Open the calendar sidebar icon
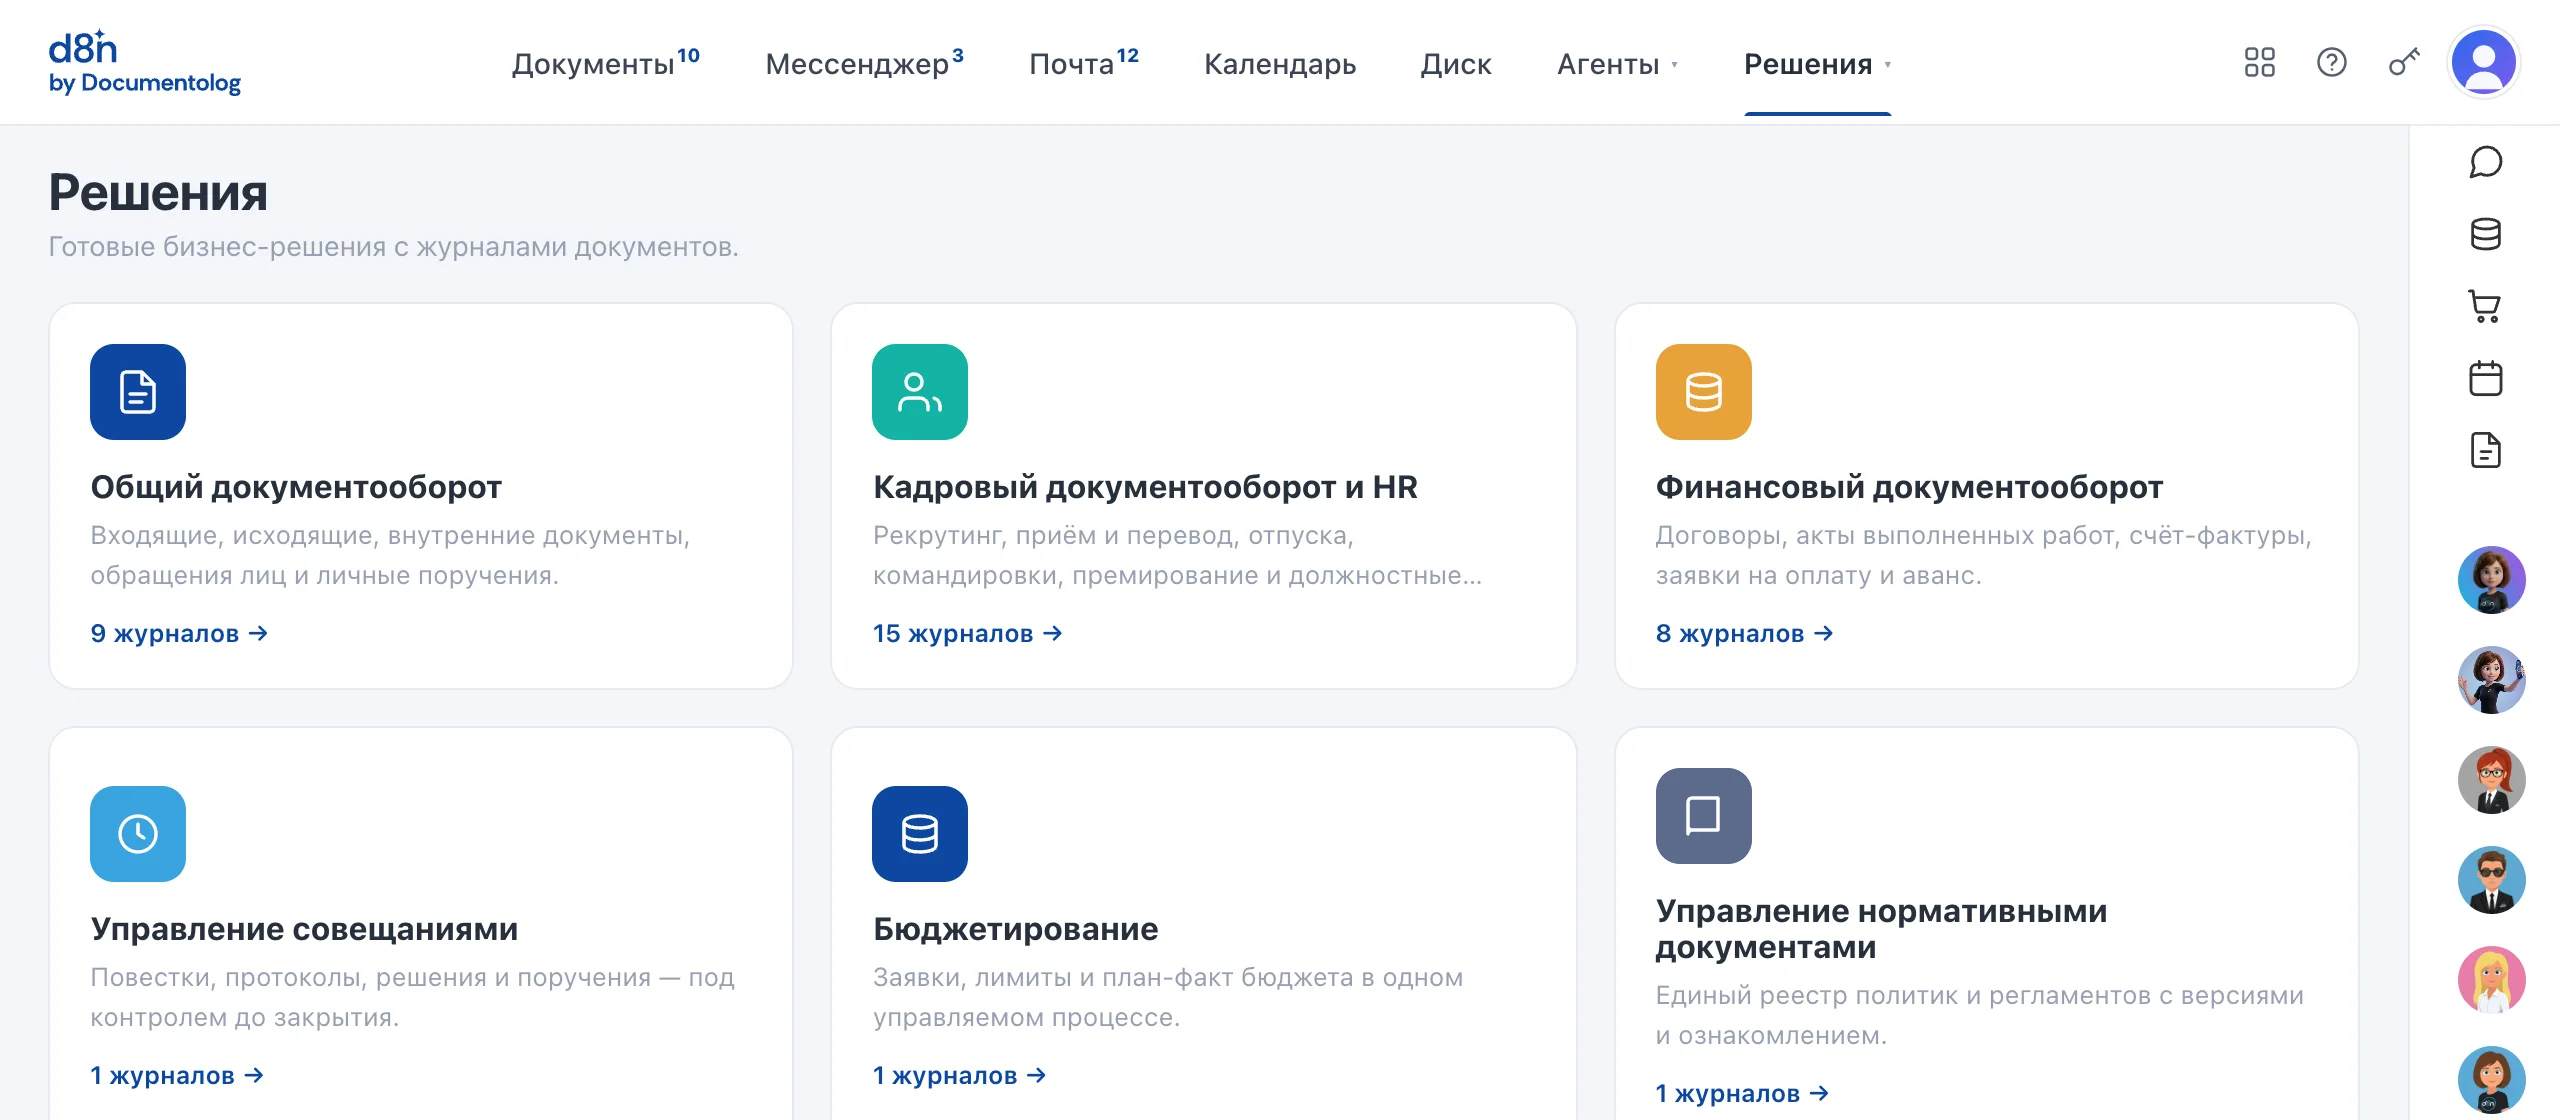This screenshot has height=1120, width=2560. pos(2485,378)
